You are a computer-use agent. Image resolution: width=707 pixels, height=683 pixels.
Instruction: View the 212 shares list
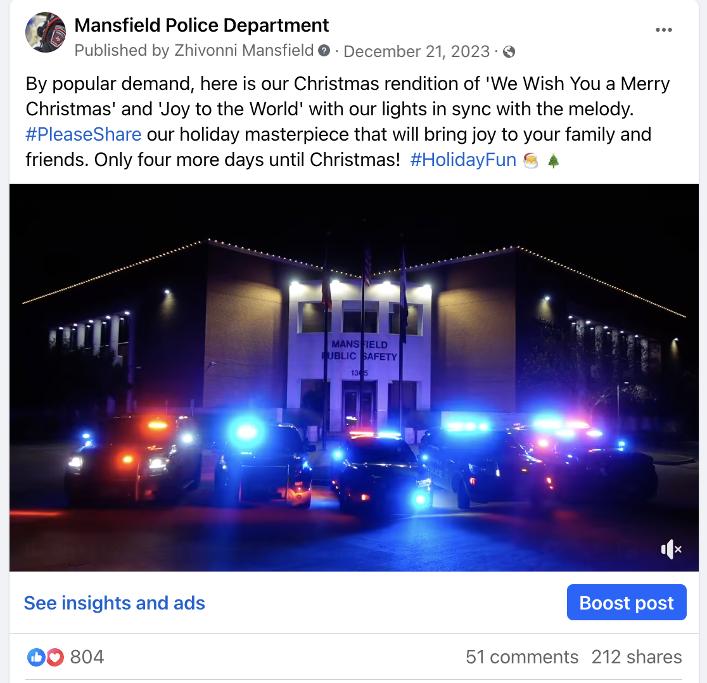pos(636,657)
